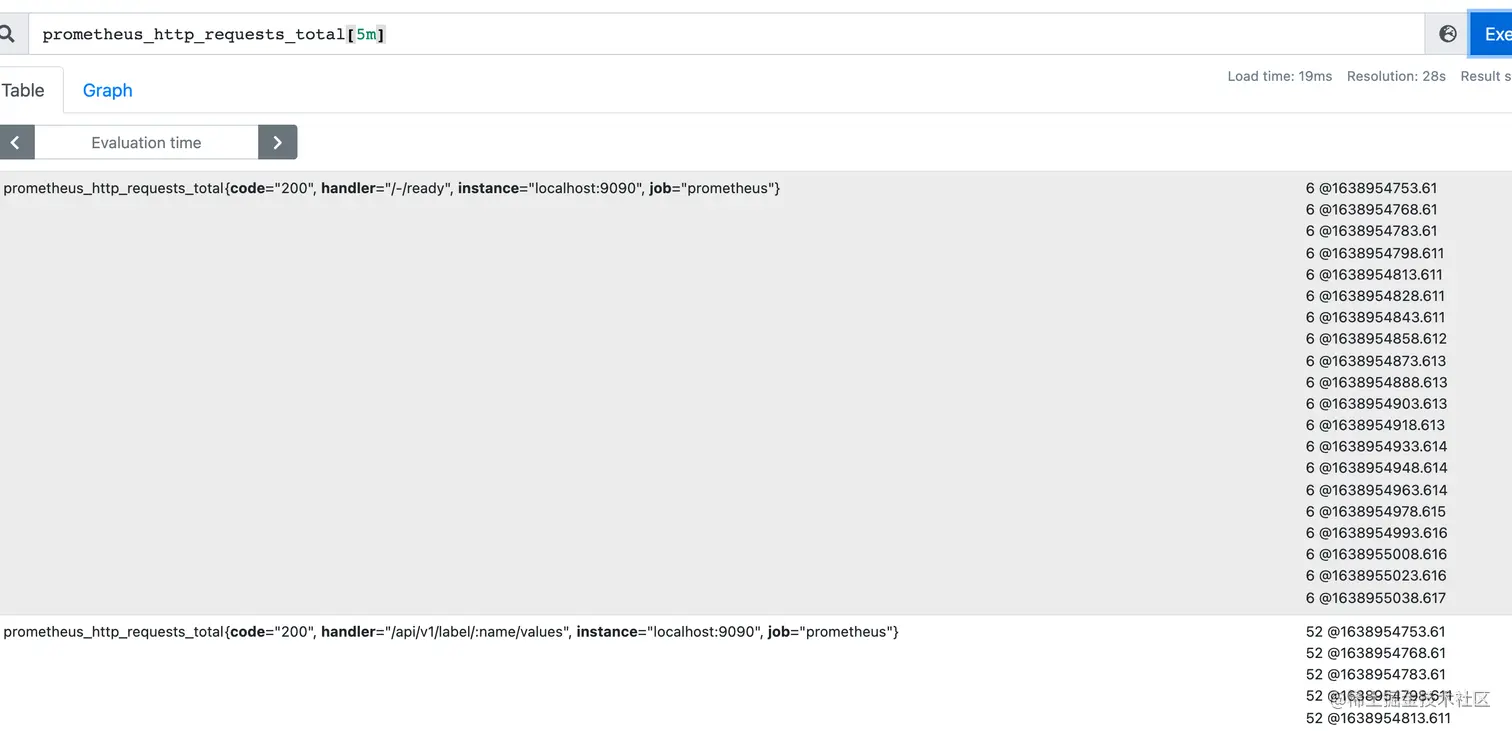
Task: Click the sample value 6 @1638954933.614
Action: click(1376, 447)
